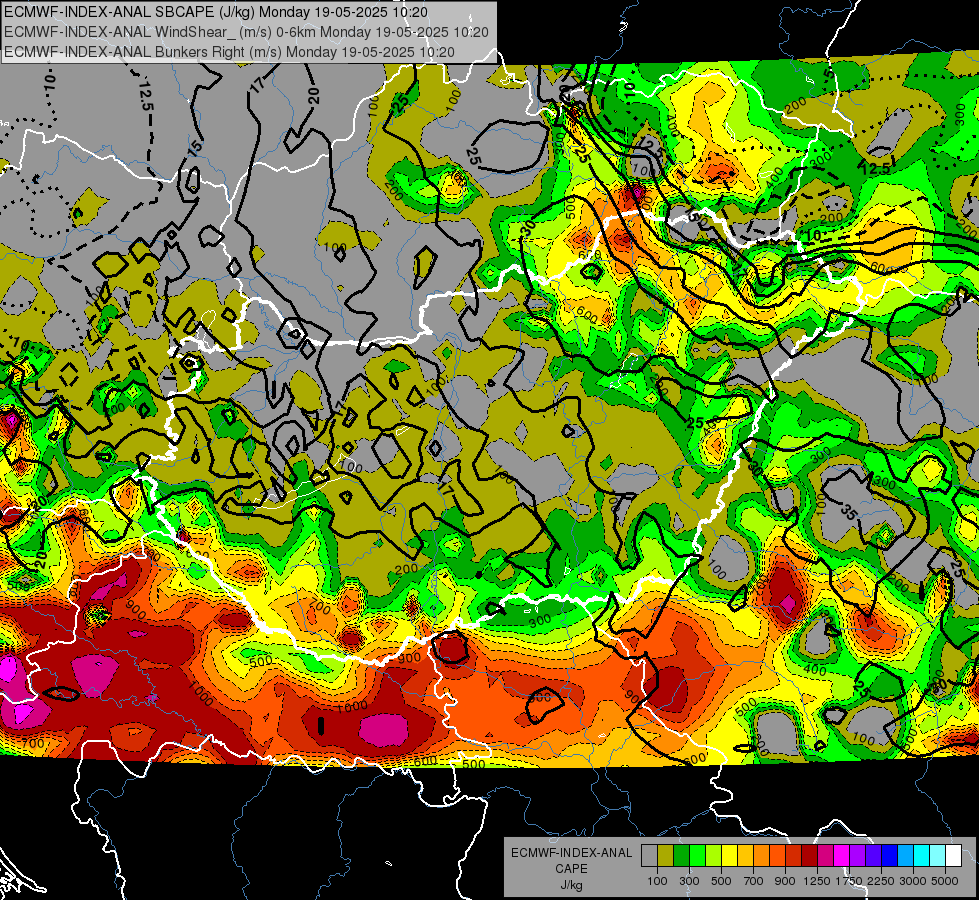This screenshot has width=979, height=900.
Task: Select the olive swatch in the legend
Action: [666, 855]
